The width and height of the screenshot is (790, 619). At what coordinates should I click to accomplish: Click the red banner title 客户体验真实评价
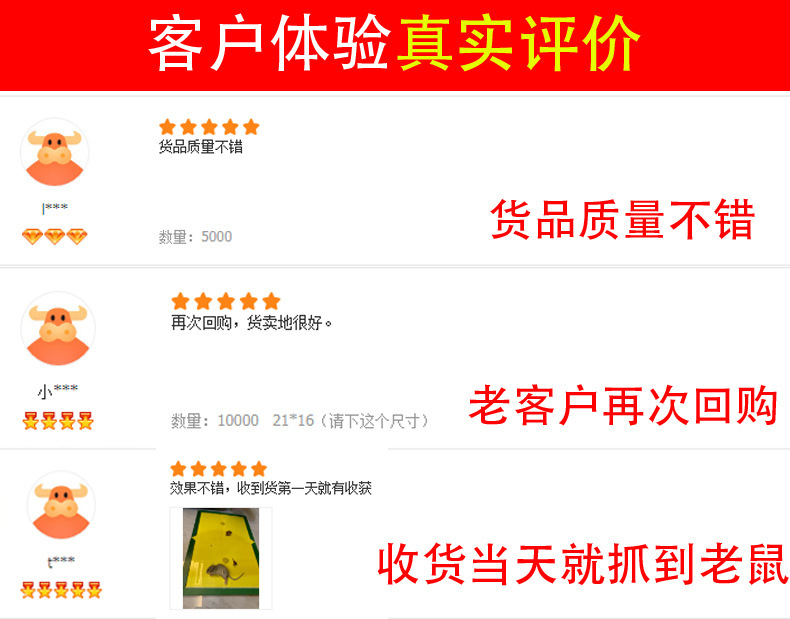tap(394, 44)
